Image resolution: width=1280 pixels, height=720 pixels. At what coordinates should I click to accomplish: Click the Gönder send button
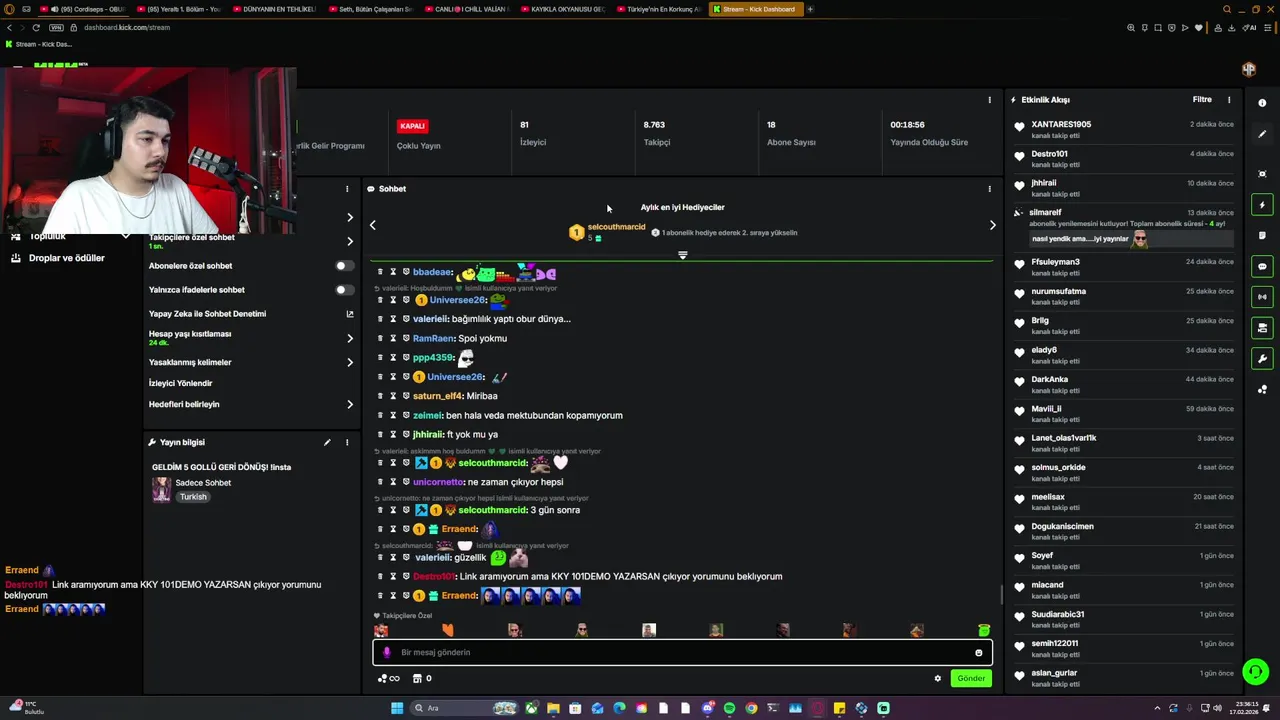tap(971, 678)
